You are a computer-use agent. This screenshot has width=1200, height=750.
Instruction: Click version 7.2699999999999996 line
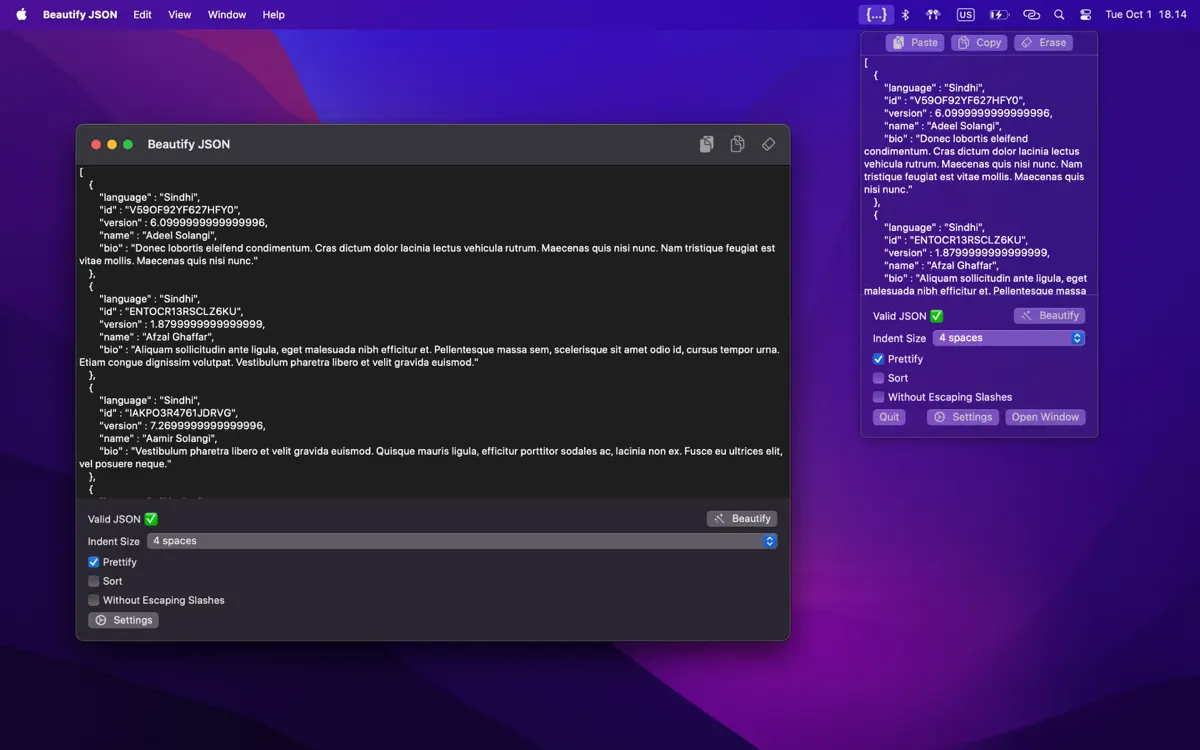pos(183,425)
